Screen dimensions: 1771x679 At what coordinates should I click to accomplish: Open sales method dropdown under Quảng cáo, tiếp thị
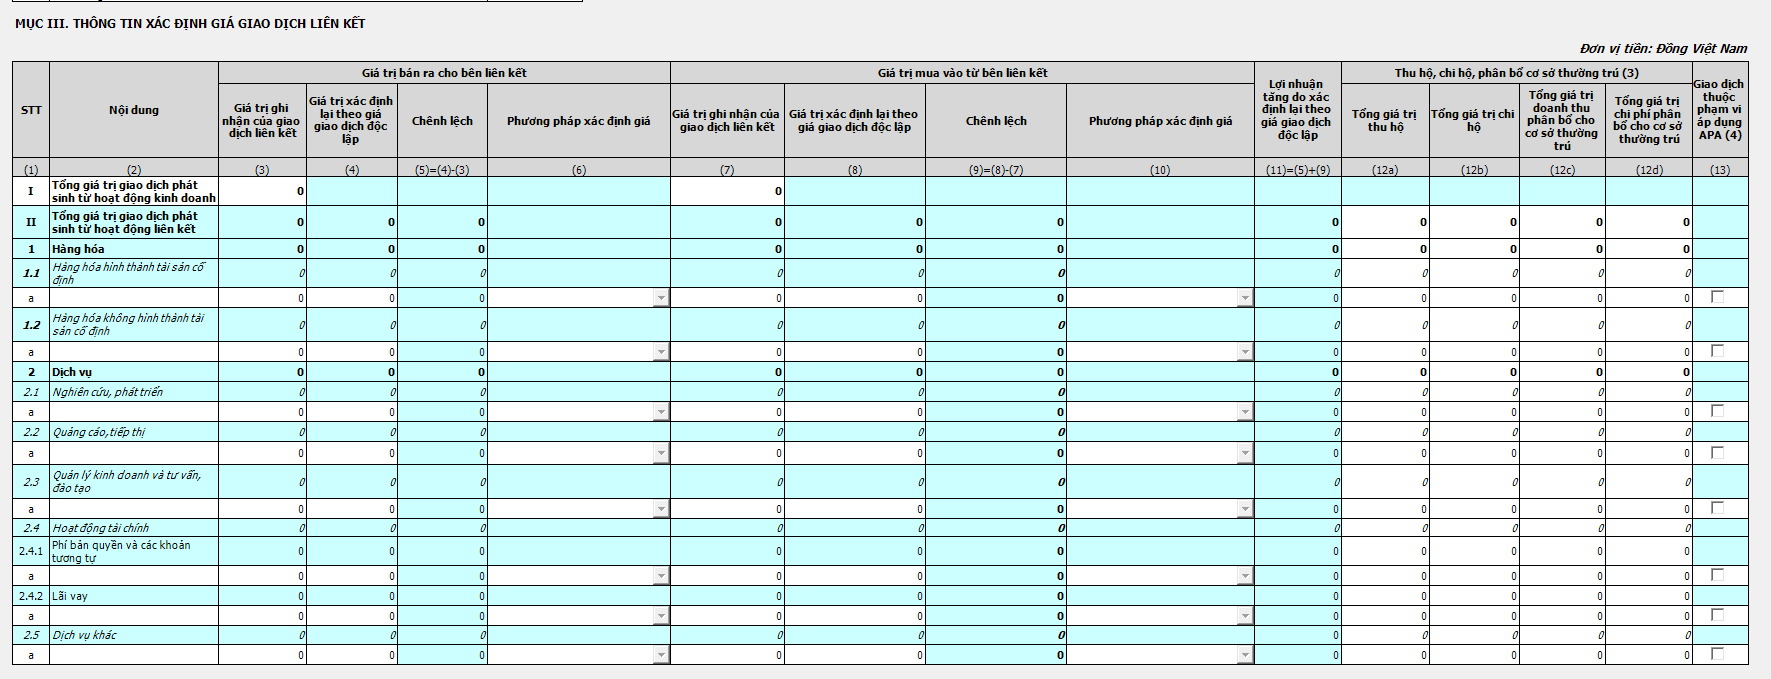[x=661, y=454]
